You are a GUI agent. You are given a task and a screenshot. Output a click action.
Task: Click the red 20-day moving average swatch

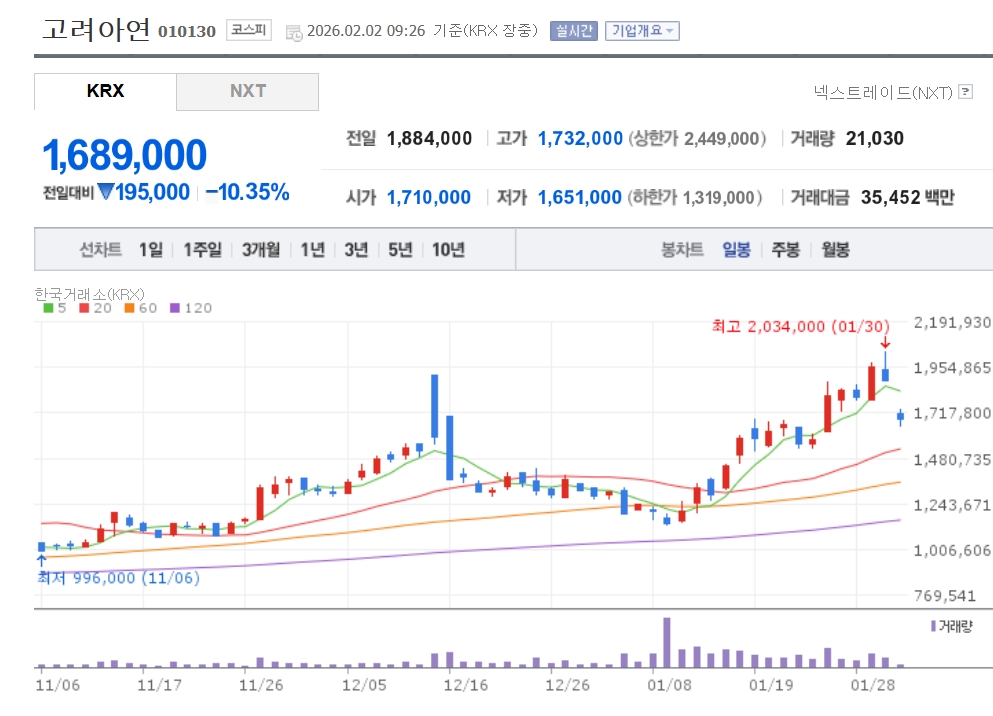(x=84, y=308)
